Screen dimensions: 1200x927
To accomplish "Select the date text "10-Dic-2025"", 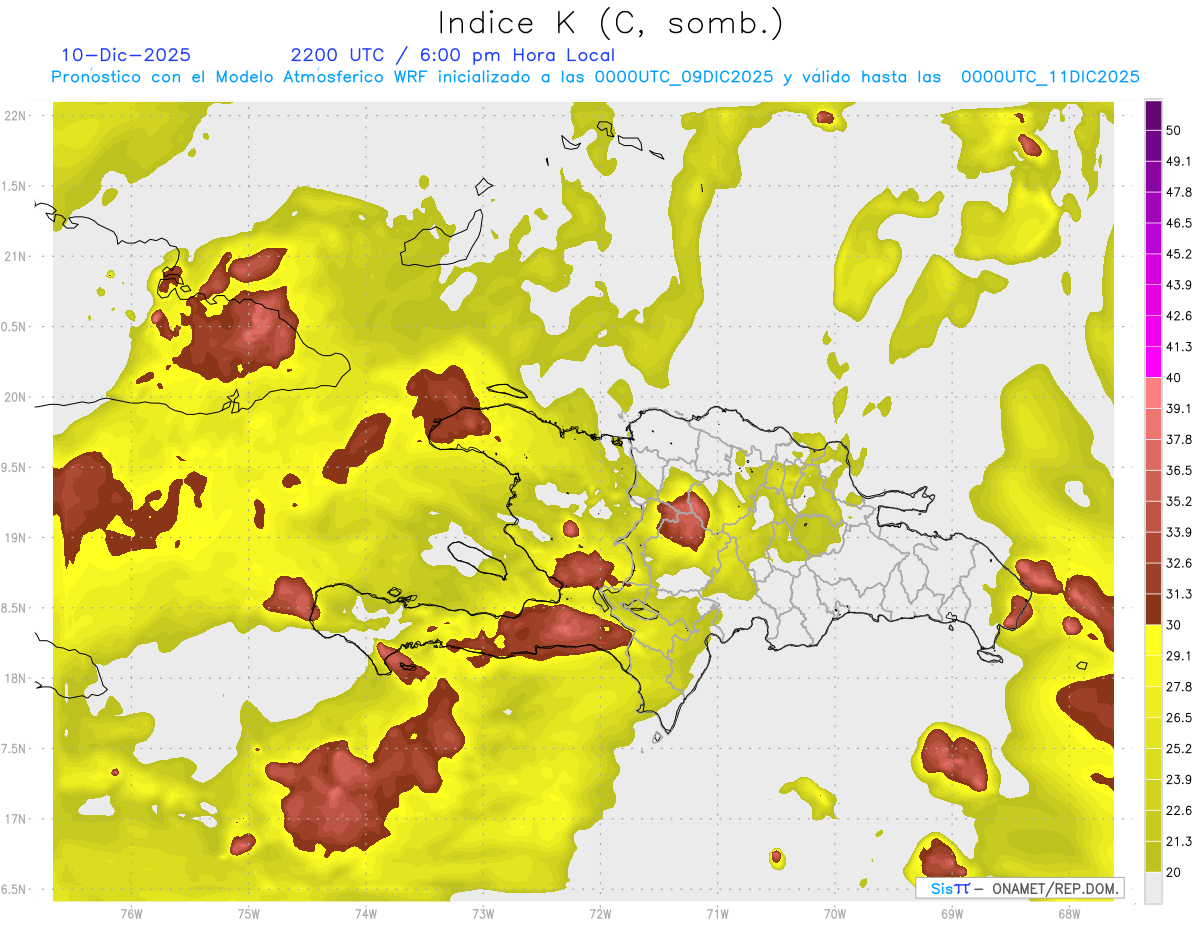I will [126, 55].
